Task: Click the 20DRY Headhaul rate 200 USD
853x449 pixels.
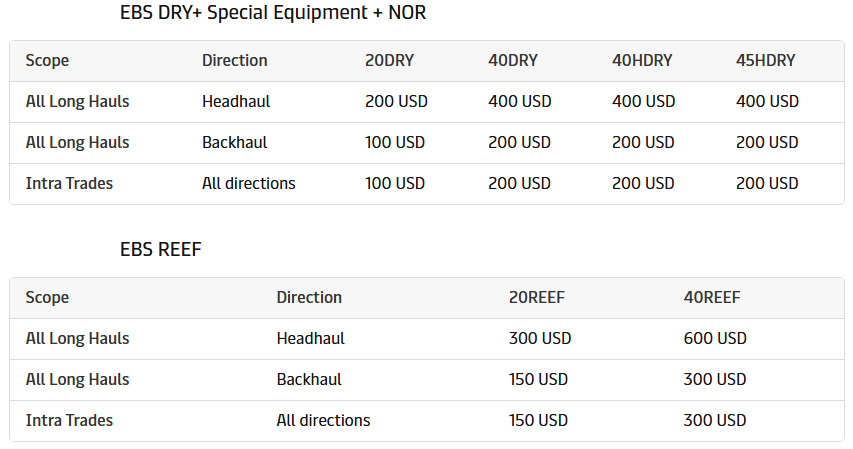Action: tap(395, 102)
